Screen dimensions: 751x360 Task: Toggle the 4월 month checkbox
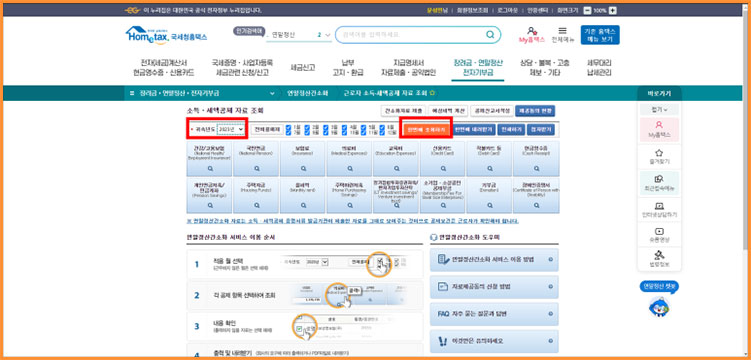point(344,127)
